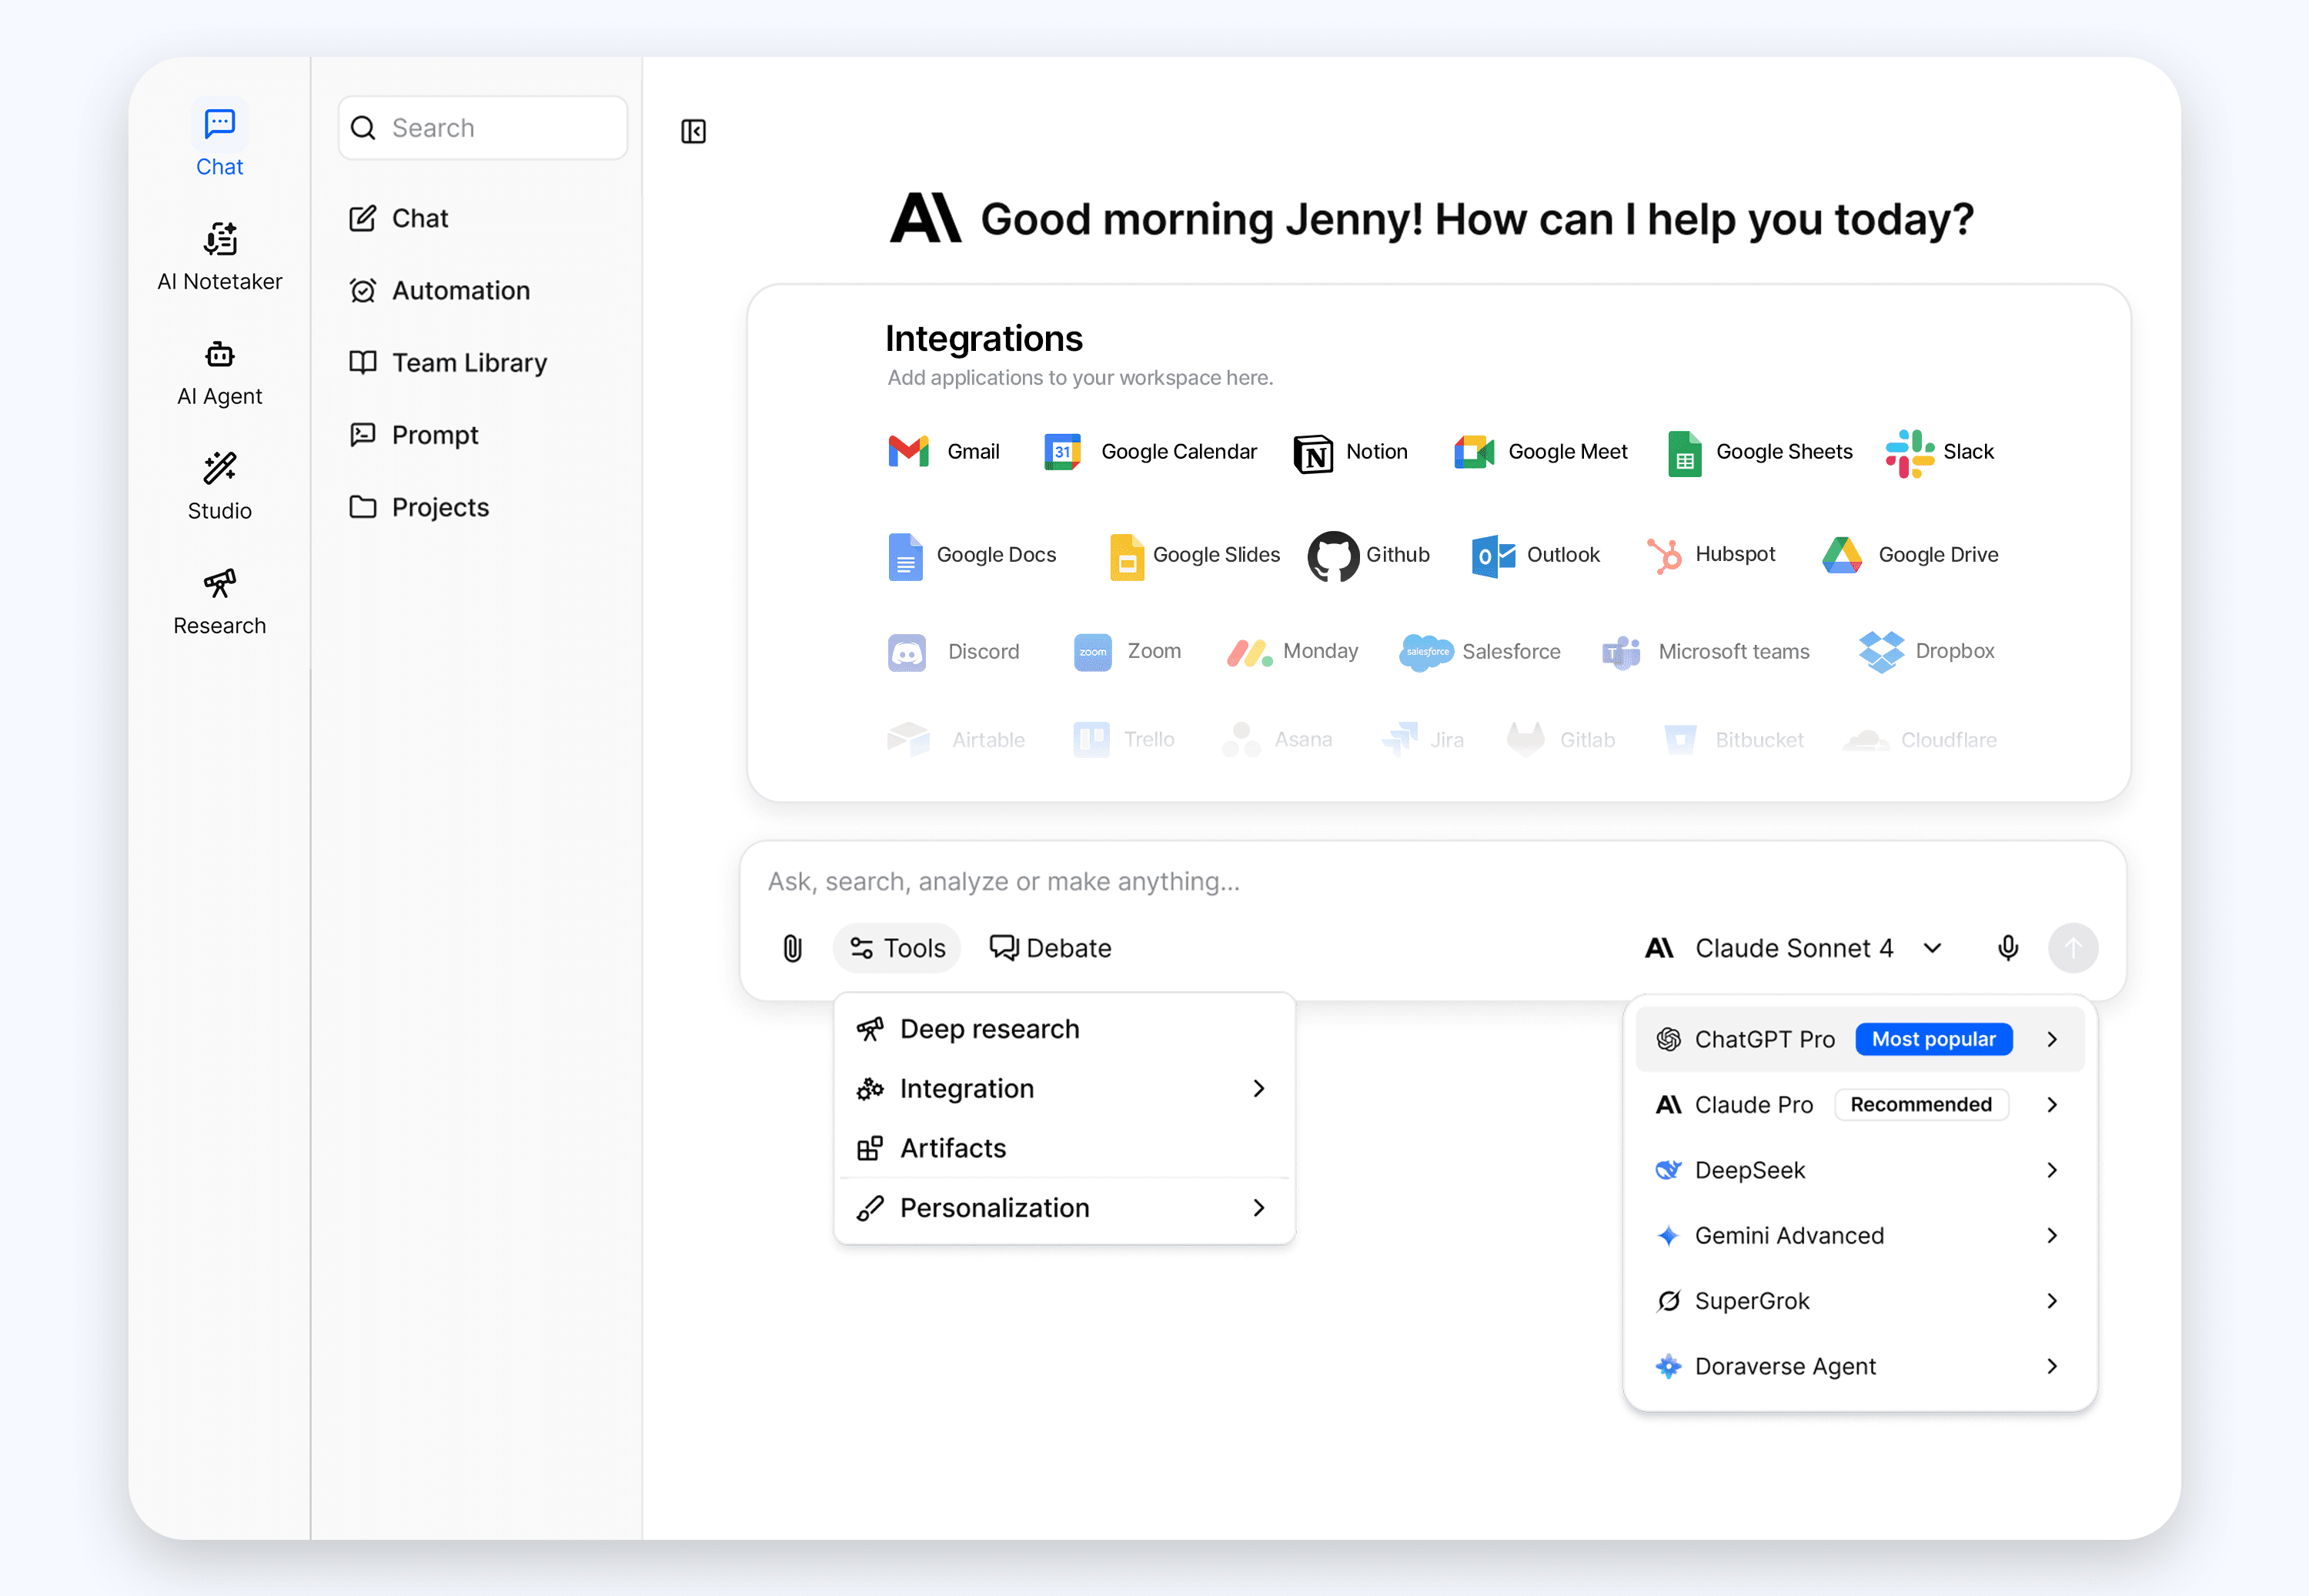2309x1596 pixels.
Task: Expand the Personalization submenu
Action: point(1259,1208)
